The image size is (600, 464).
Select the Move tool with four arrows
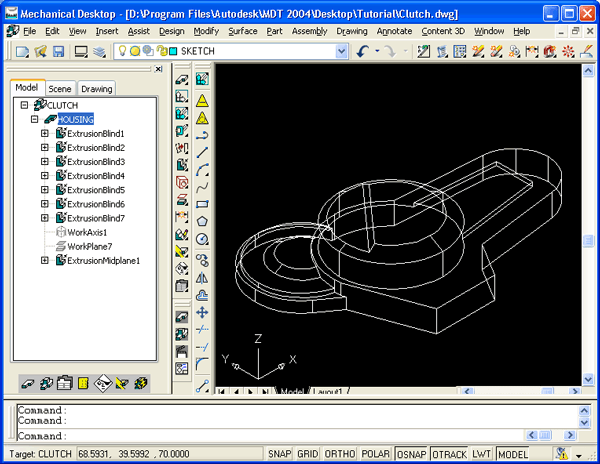202,312
